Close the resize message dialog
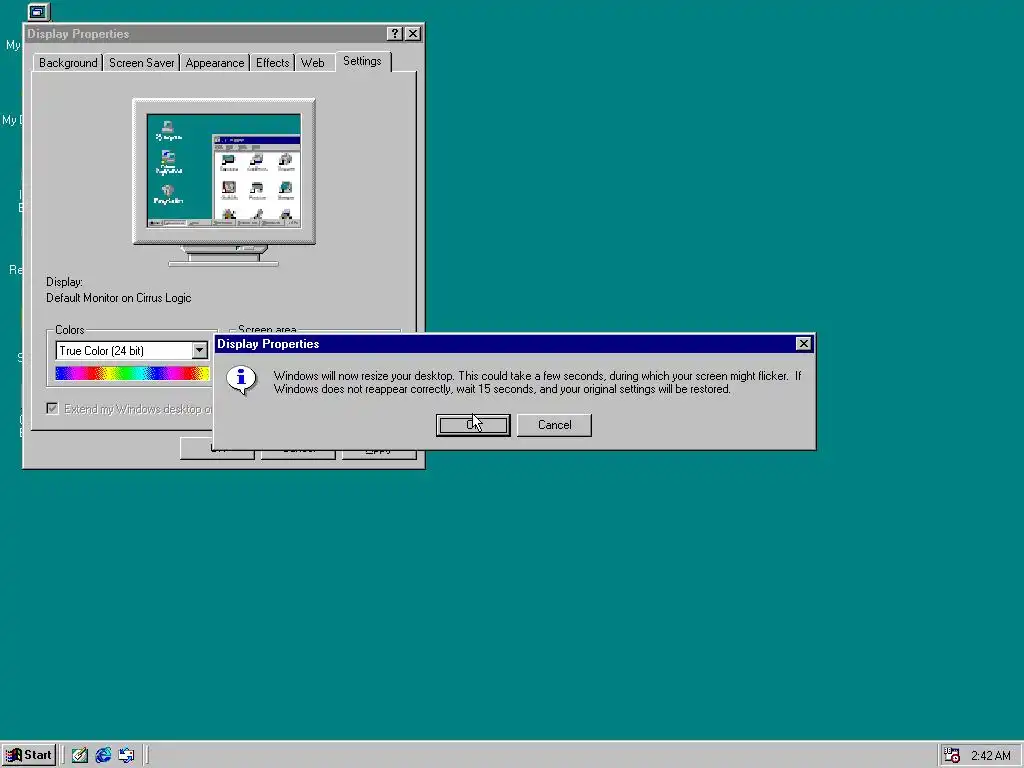 click(803, 344)
